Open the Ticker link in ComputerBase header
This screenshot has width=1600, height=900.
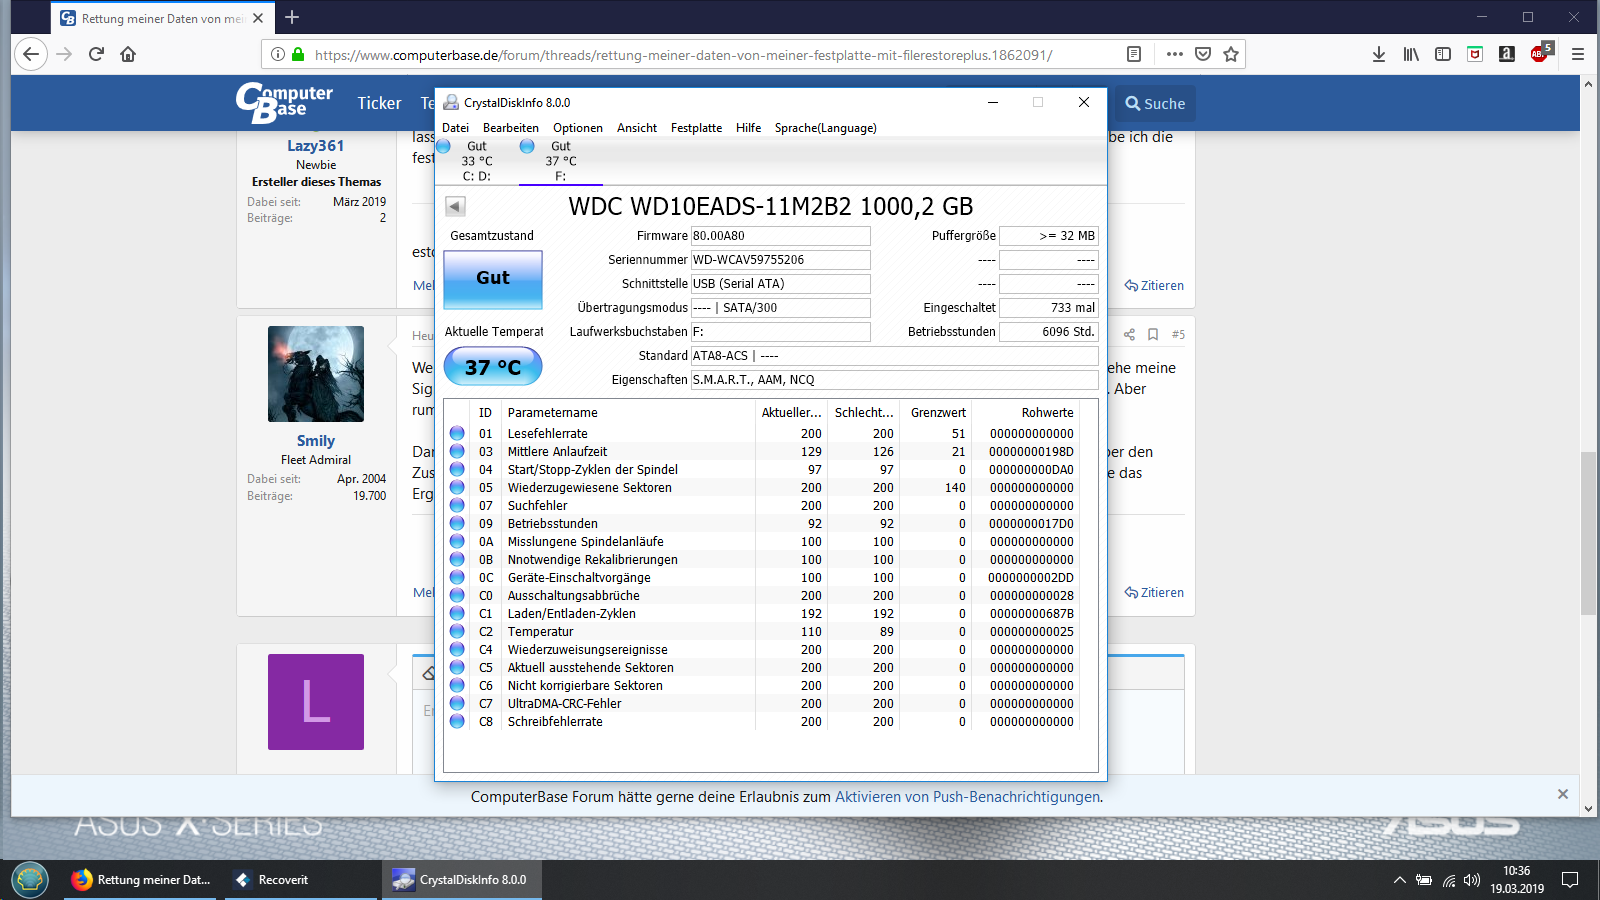coord(379,103)
